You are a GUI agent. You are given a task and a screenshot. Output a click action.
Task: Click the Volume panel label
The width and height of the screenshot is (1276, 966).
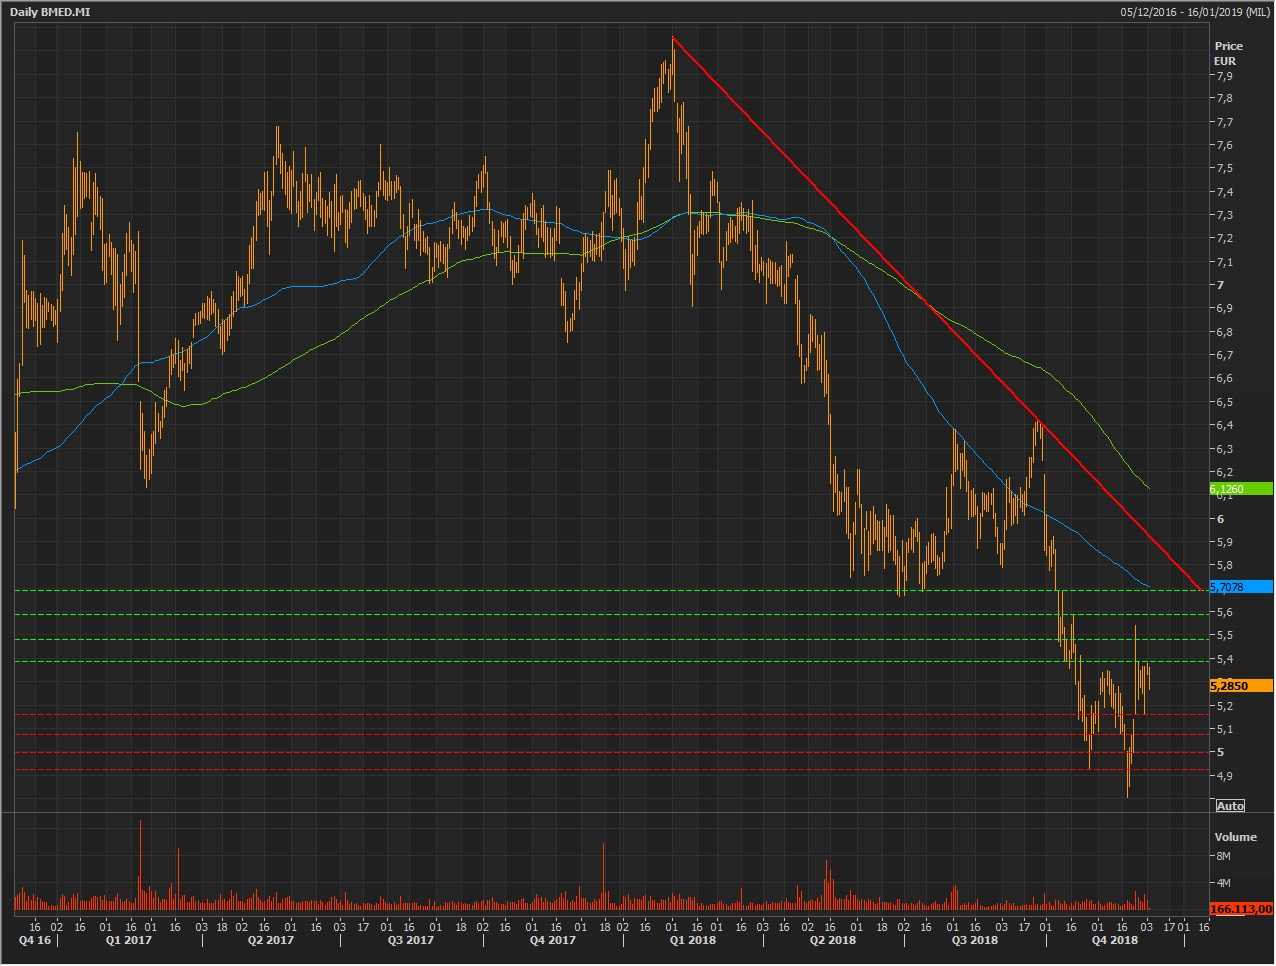click(x=1235, y=837)
